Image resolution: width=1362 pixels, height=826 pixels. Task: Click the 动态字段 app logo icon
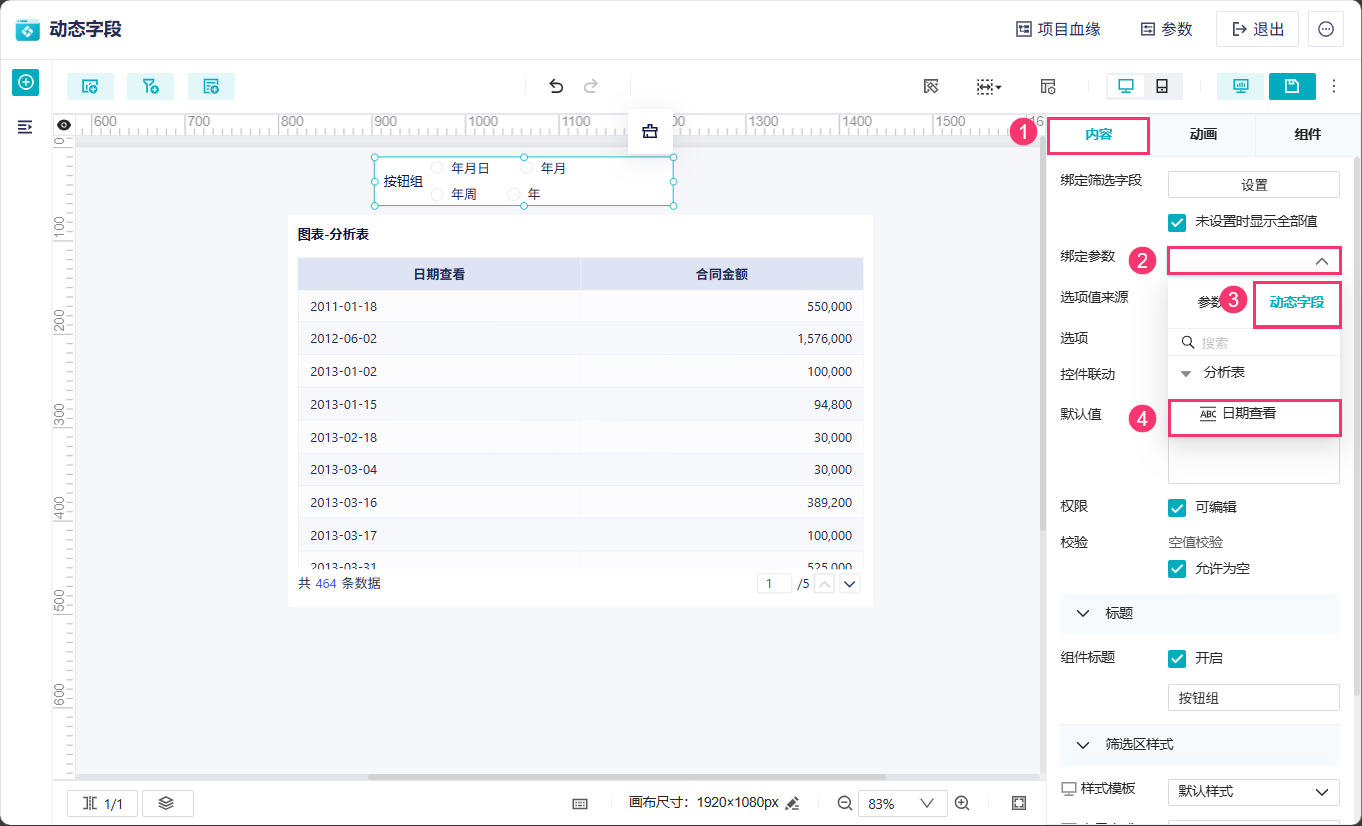(x=28, y=29)
